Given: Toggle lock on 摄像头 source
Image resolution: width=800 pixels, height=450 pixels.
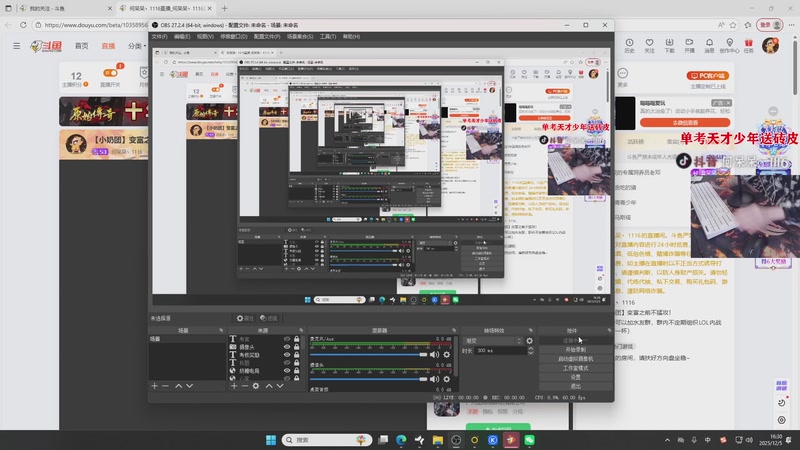Looking at the screenshot, I should point(296,347).
